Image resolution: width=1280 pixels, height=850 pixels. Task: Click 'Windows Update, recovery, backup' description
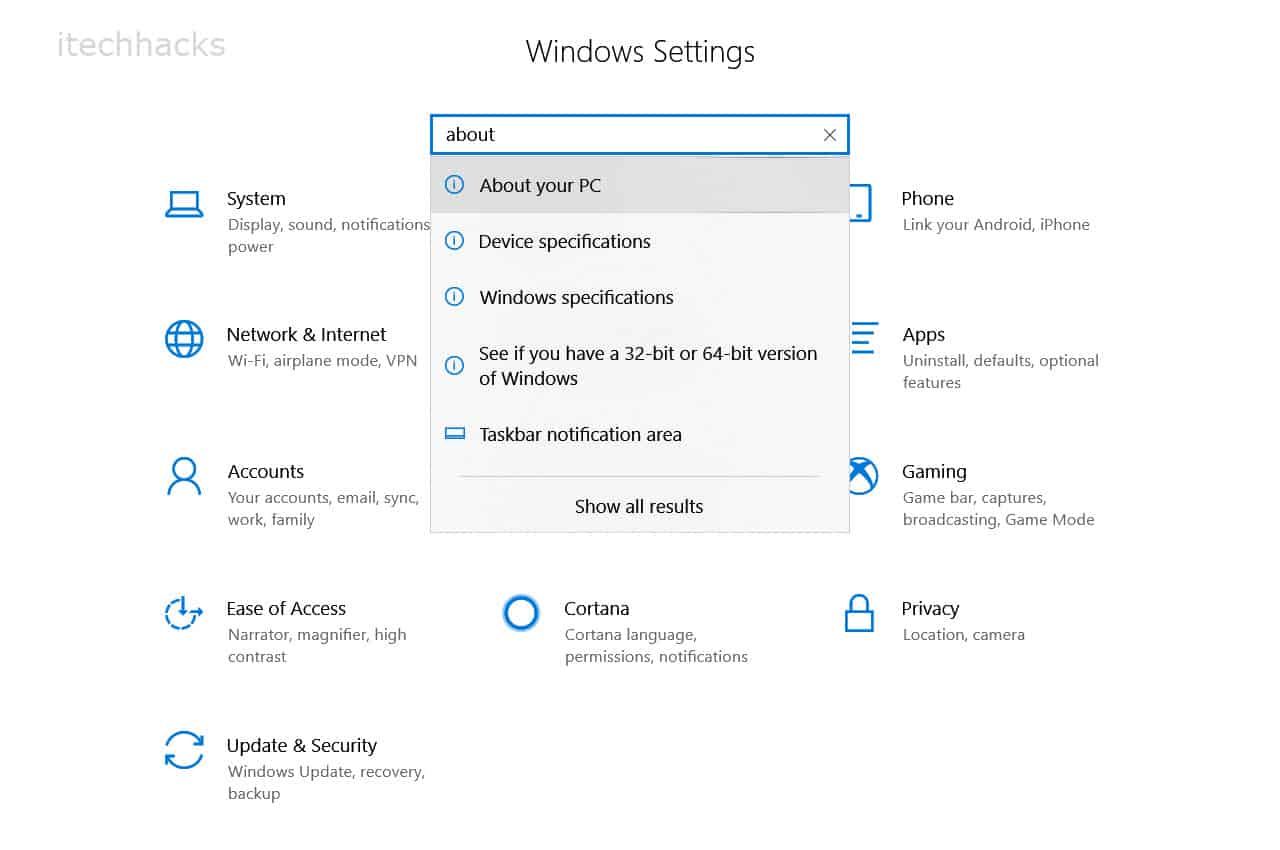coord(326,783)
